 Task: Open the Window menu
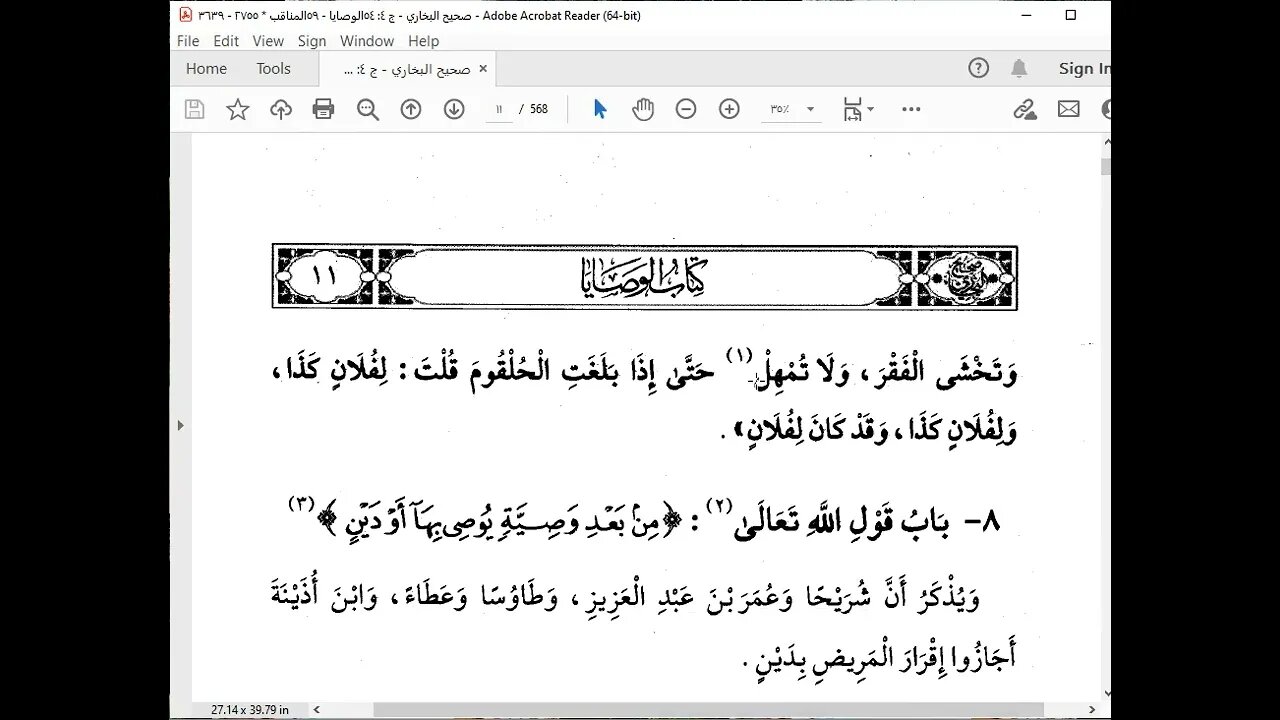367,41
